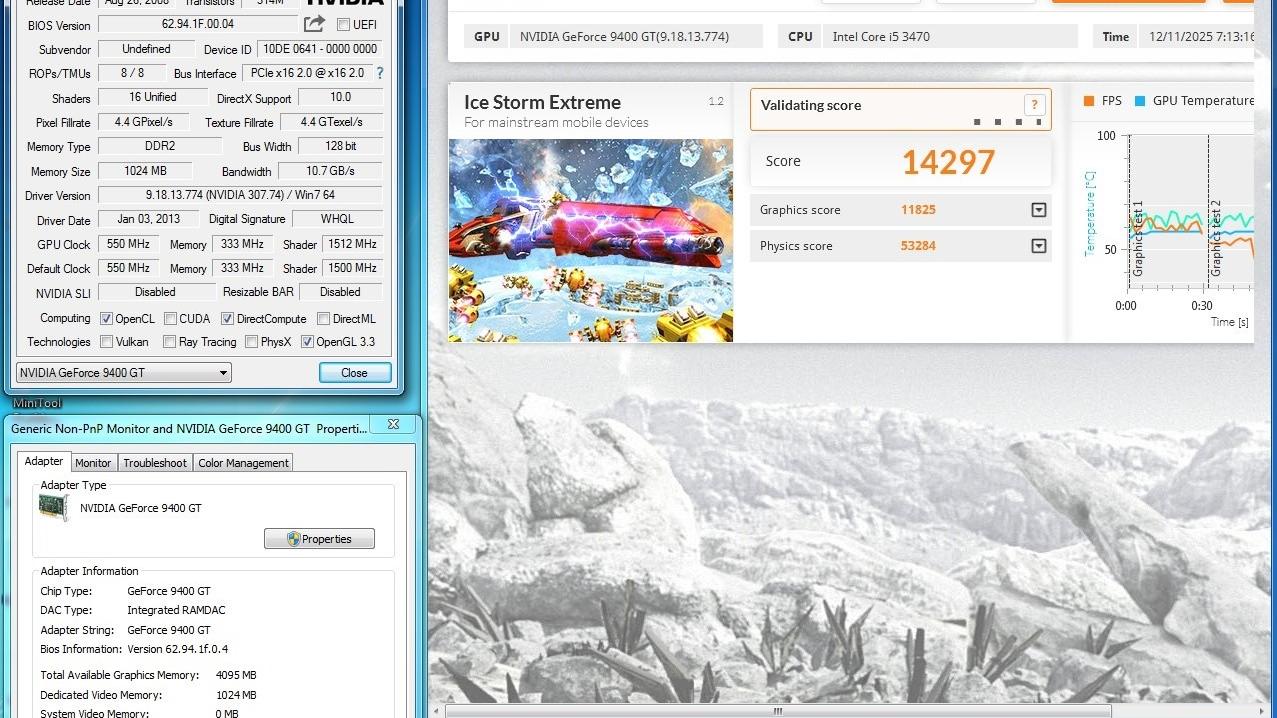This screenshot has height=718, width=1277.
Task: Toggle the UEFI checkbox
Action: [343, 25]
